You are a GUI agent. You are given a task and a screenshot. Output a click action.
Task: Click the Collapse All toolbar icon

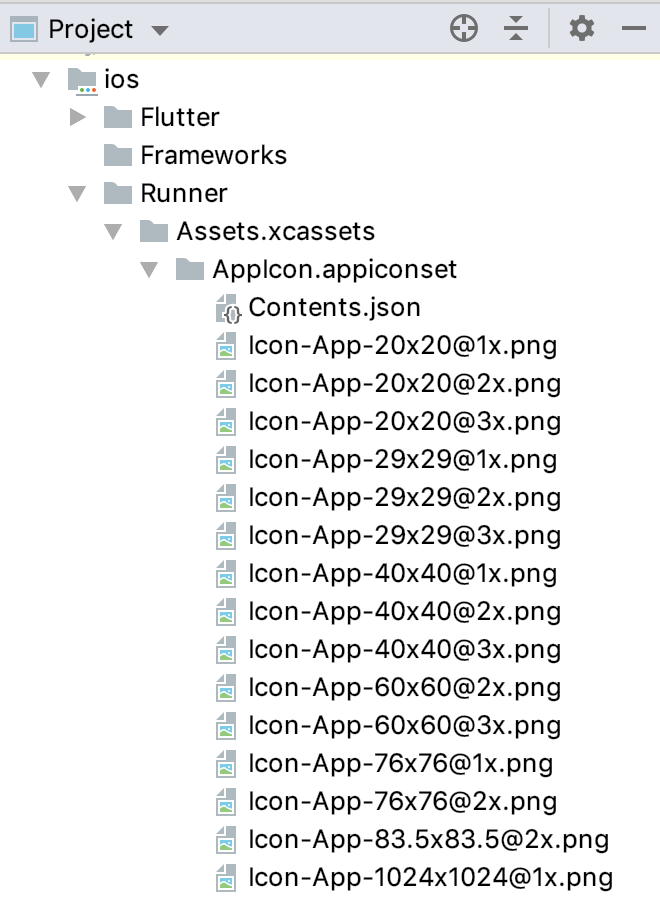[516, 28]
